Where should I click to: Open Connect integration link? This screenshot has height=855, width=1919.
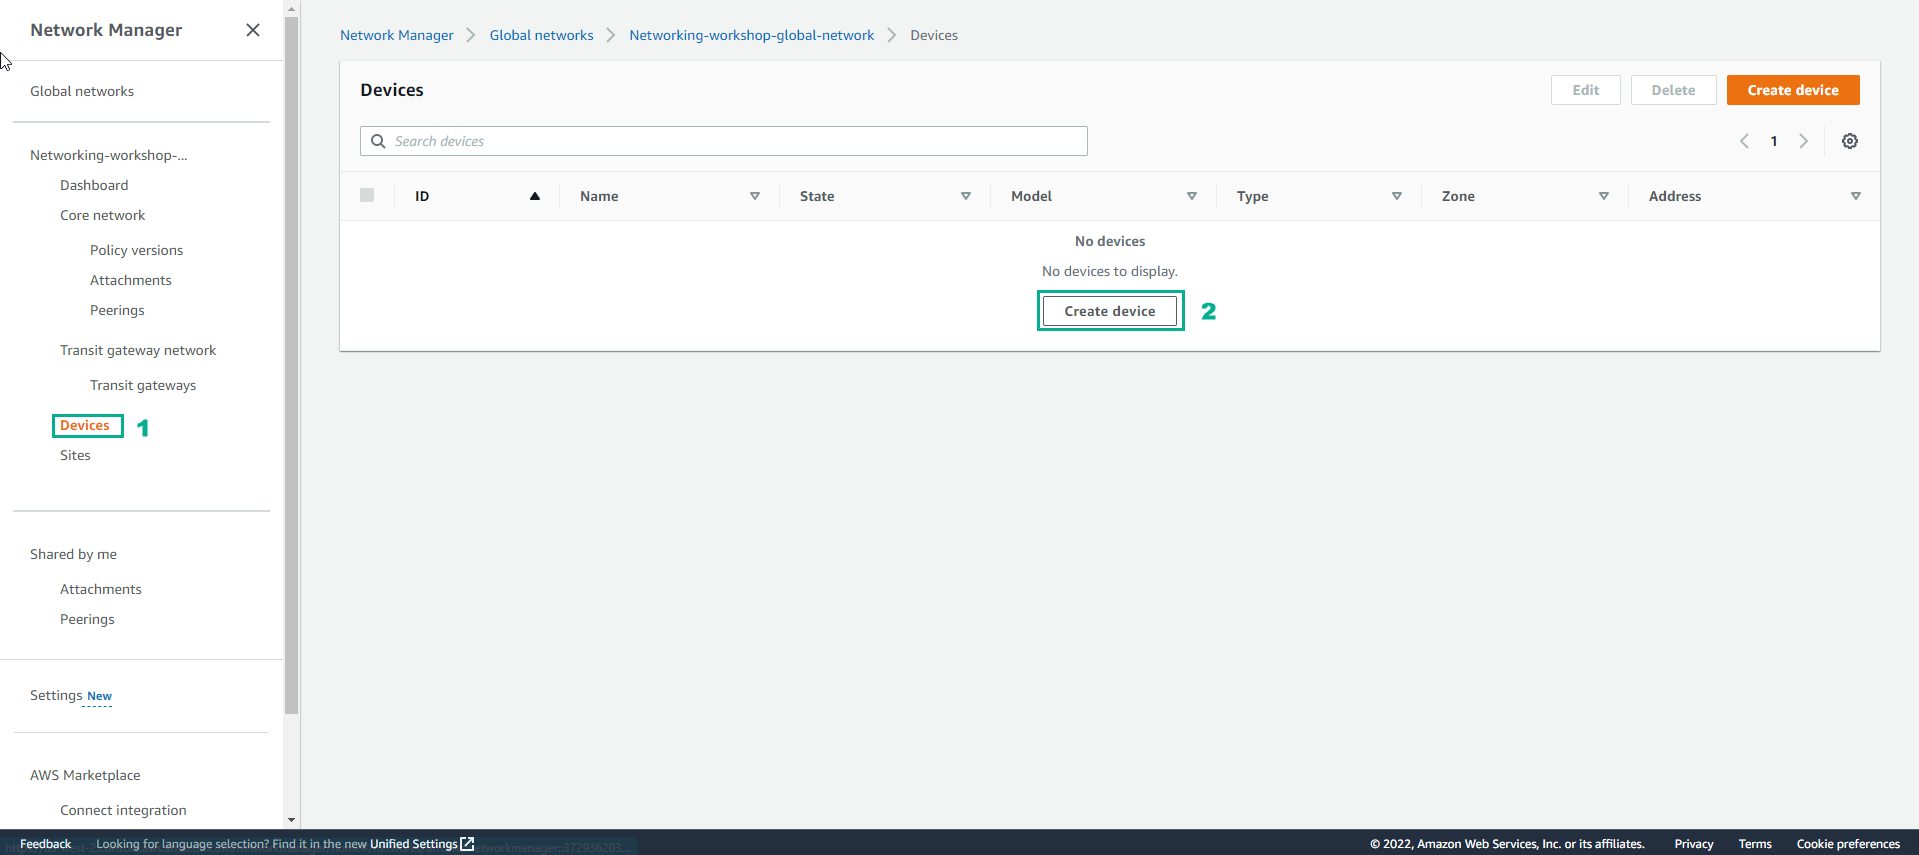(x=123, y=810)
